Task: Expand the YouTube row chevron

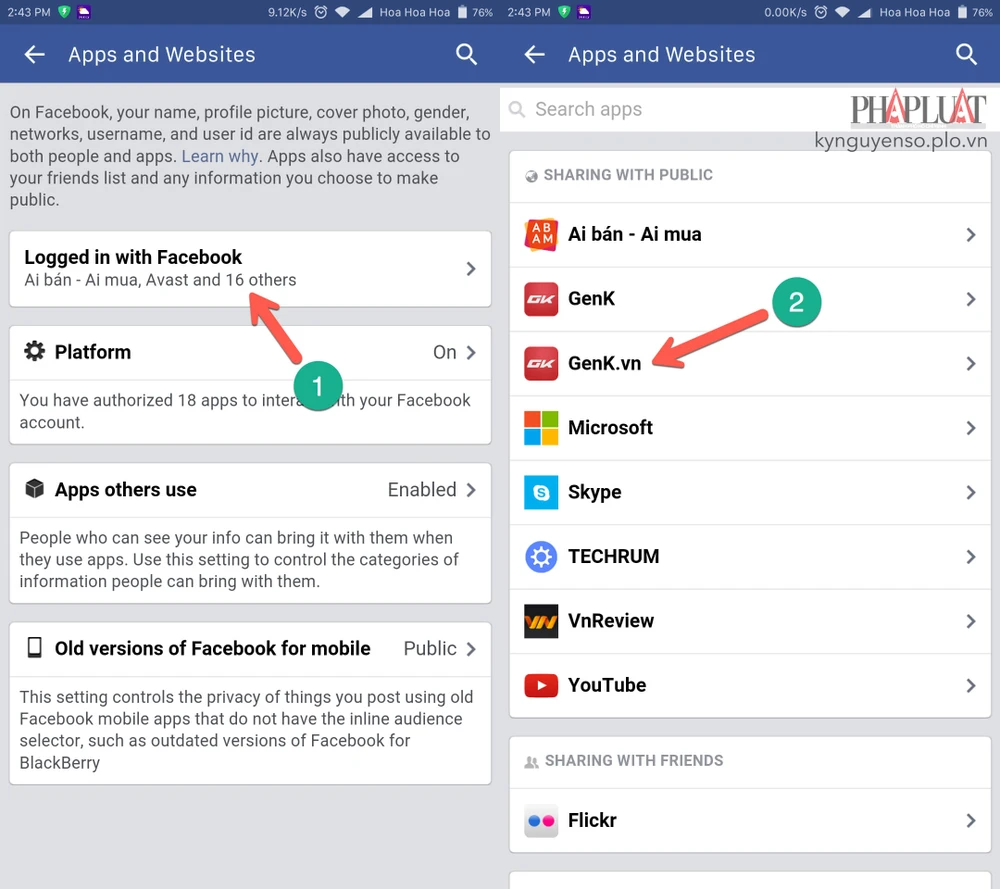Action: pos(970,685)
